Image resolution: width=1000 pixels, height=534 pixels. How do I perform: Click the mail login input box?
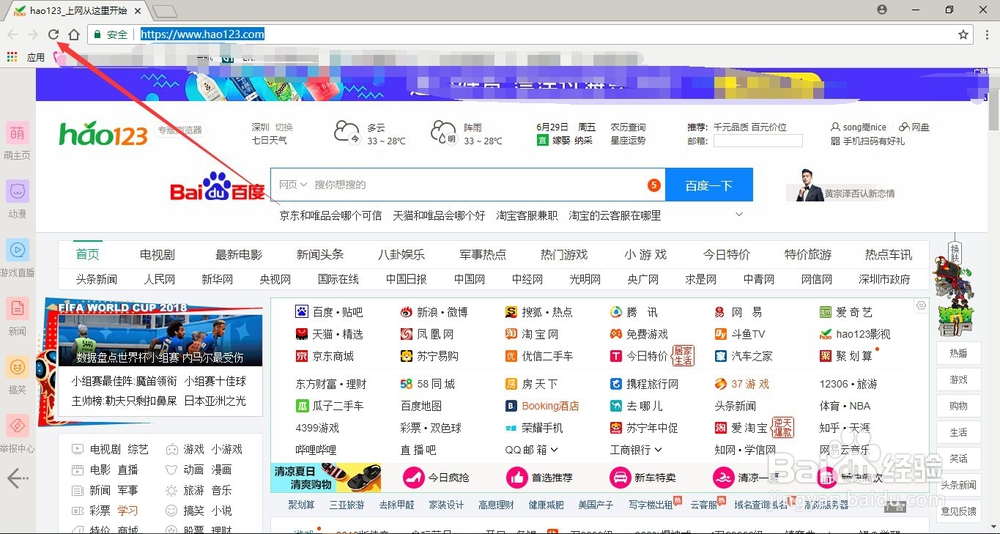point(758,140)
